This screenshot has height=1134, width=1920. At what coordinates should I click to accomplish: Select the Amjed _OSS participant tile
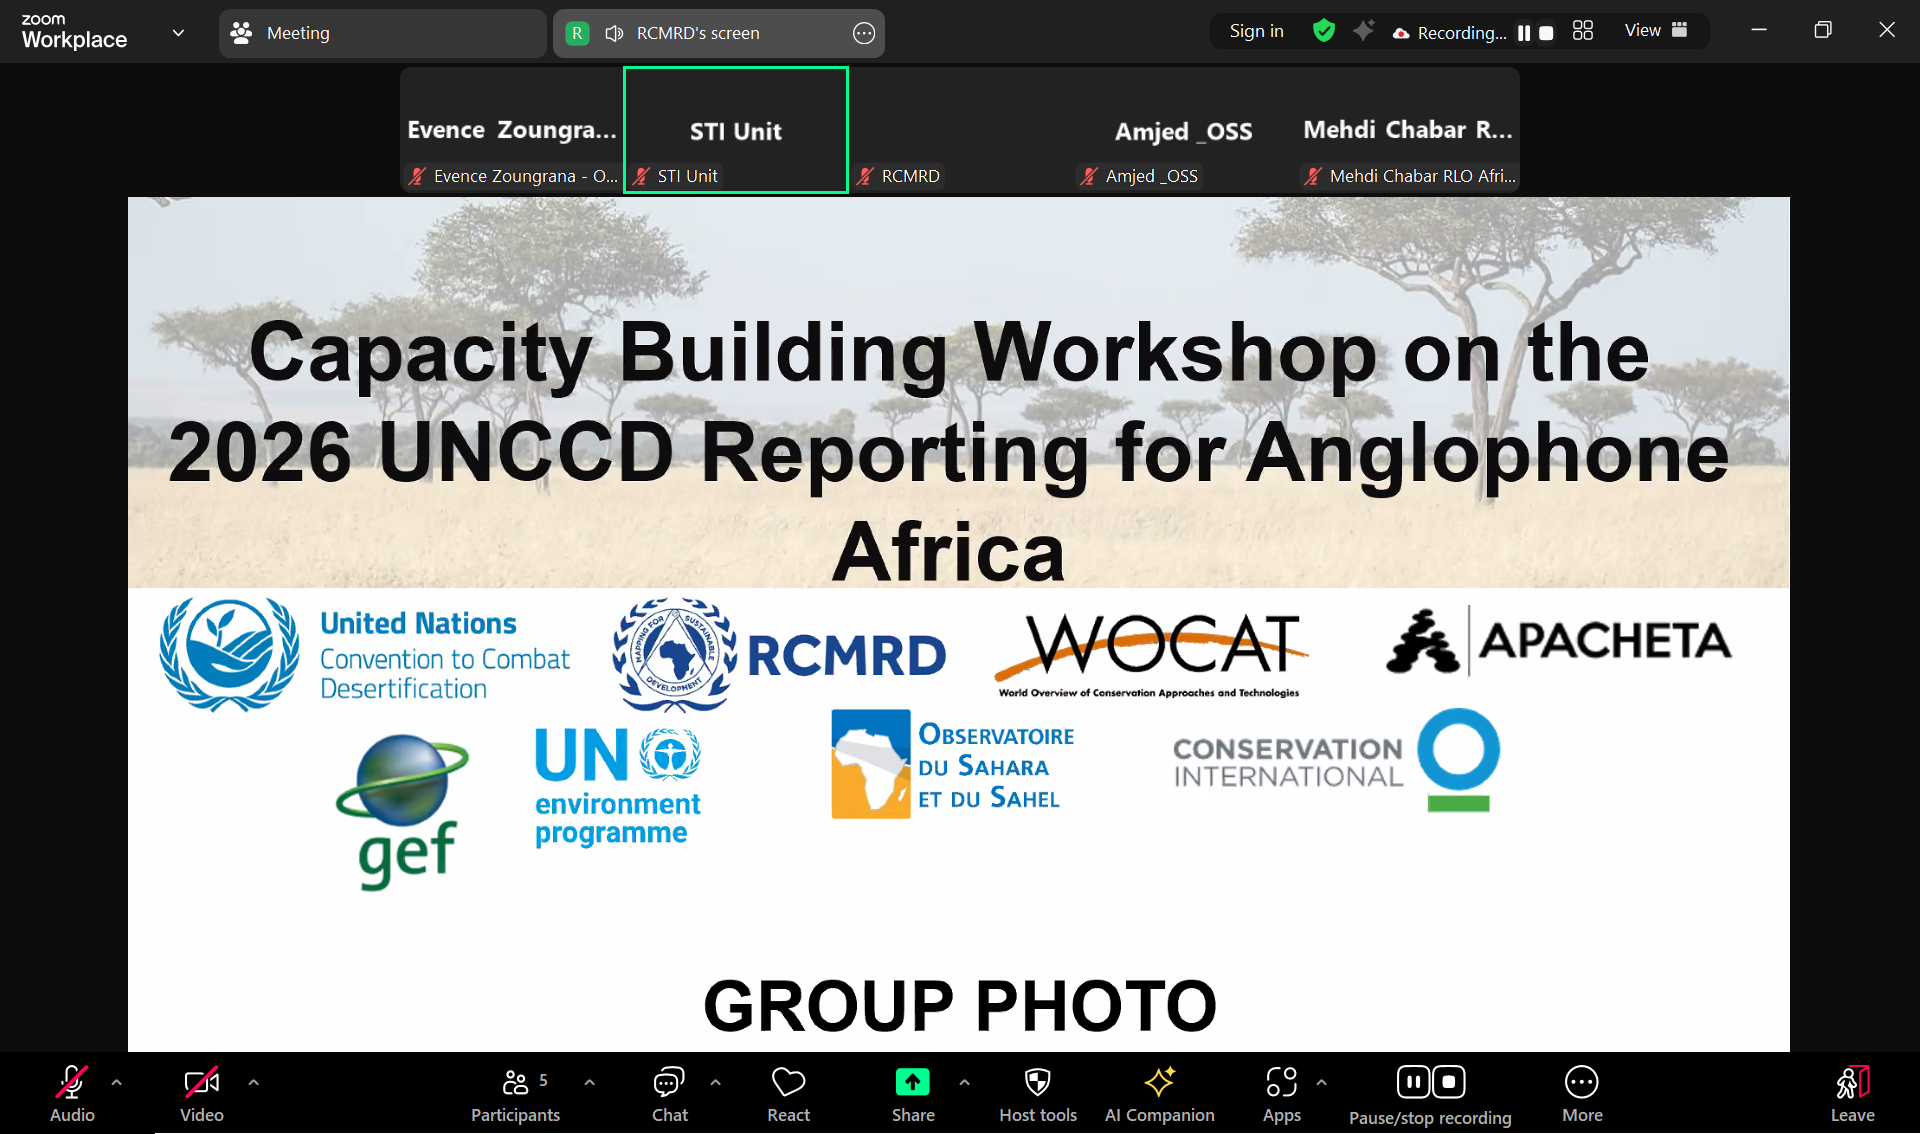click(x=1184, y=130)
